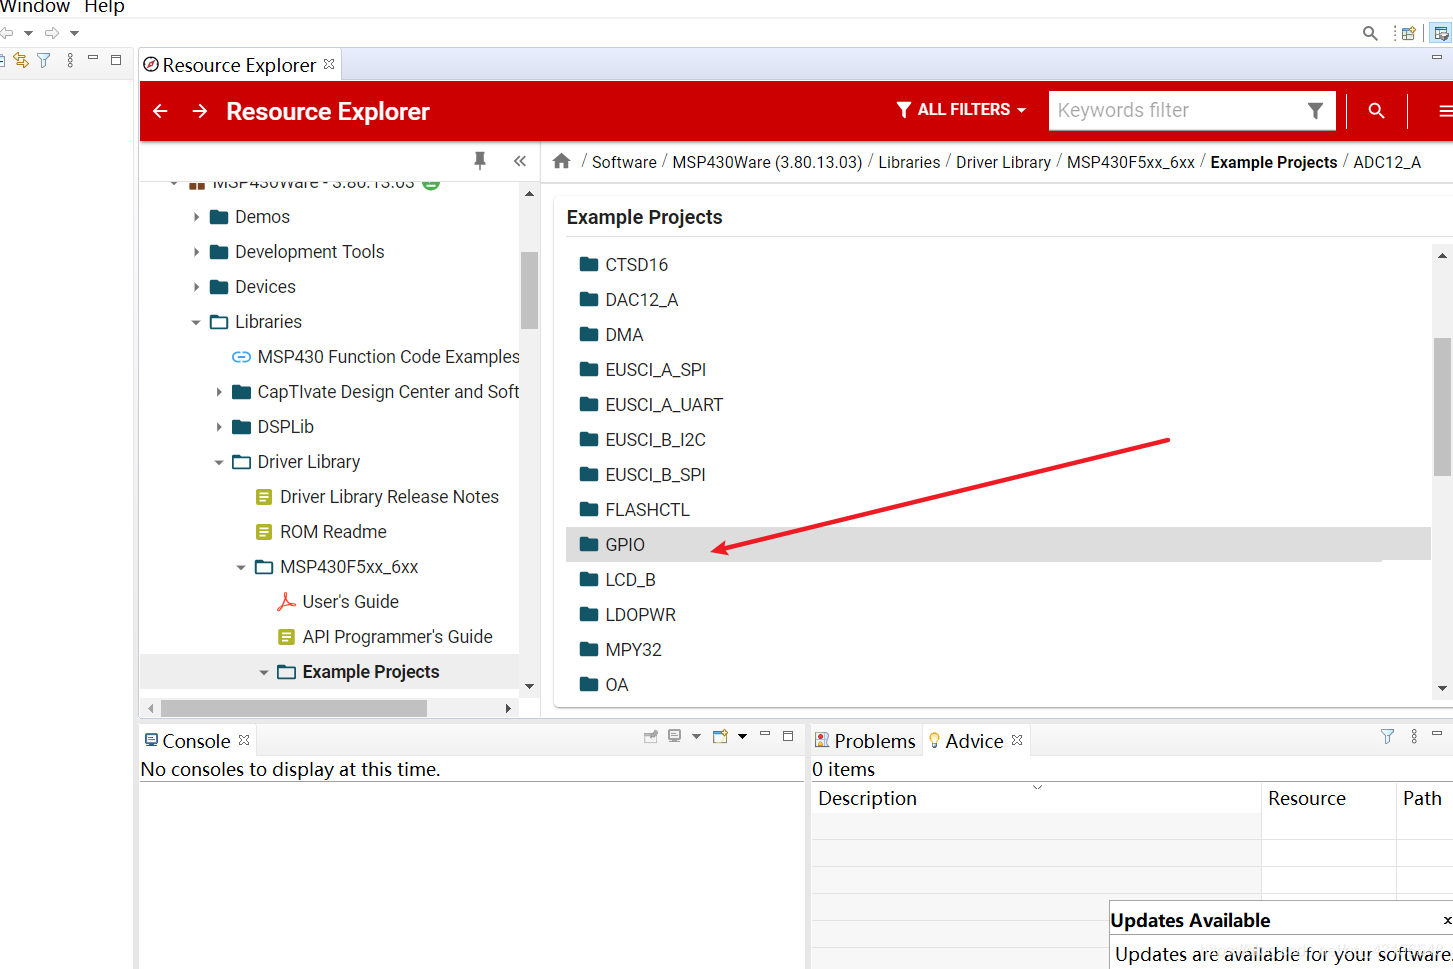Image resolution: width=1453 pixels, height=969 pixels.
Task: Click the tree pane vertical scrollbar thumb
Action: coord(529,290)
